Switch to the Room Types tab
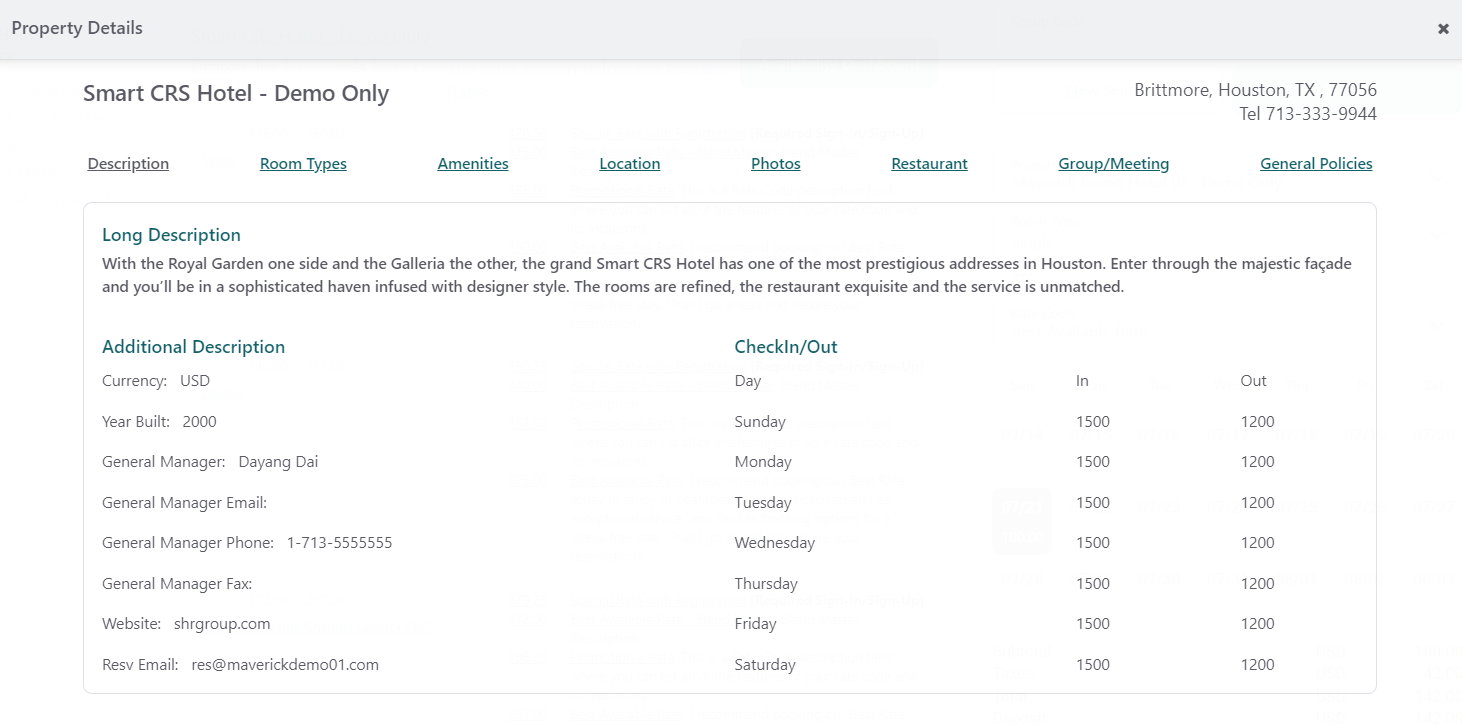This screenshot has height=724, width=1462. point(303,164)
